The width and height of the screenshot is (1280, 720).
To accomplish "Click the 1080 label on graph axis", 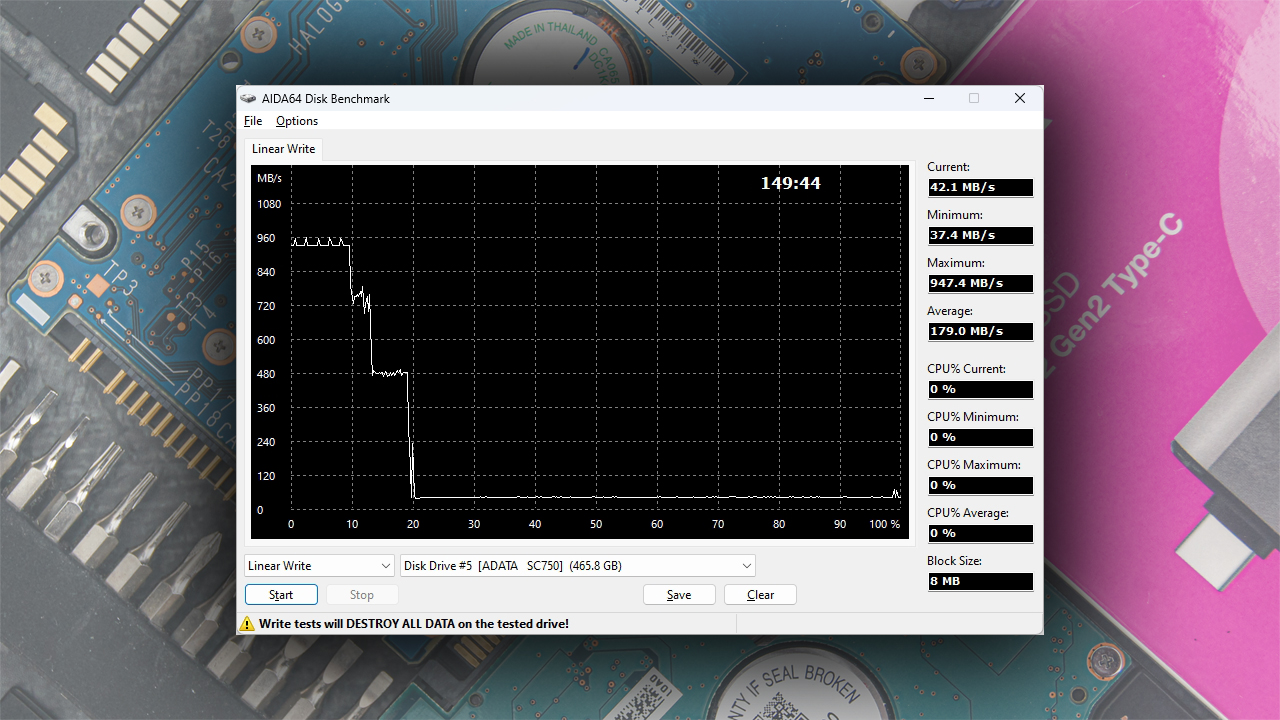I will click(269, 204).
